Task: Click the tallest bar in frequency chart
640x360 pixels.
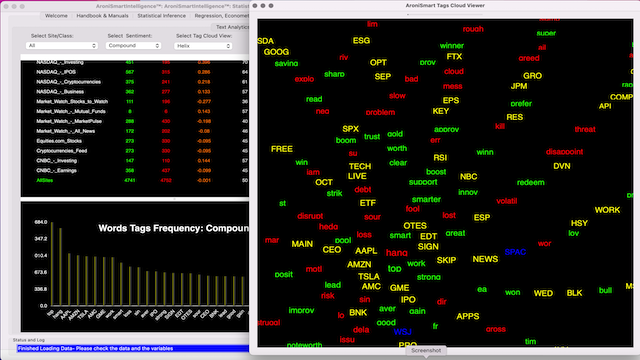Action: click(52, 264)
